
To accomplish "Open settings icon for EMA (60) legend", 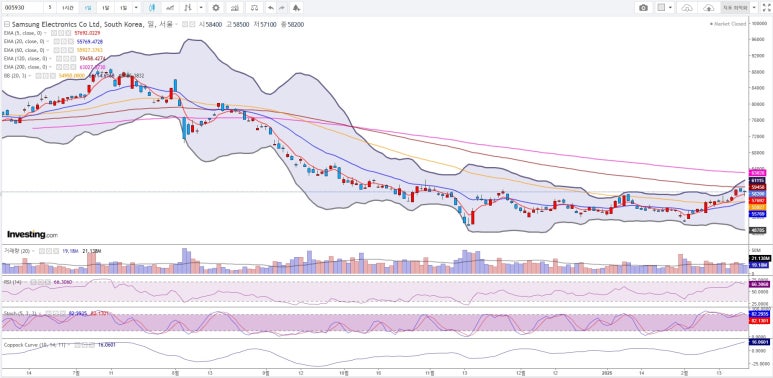I will (x=64, y=50).
